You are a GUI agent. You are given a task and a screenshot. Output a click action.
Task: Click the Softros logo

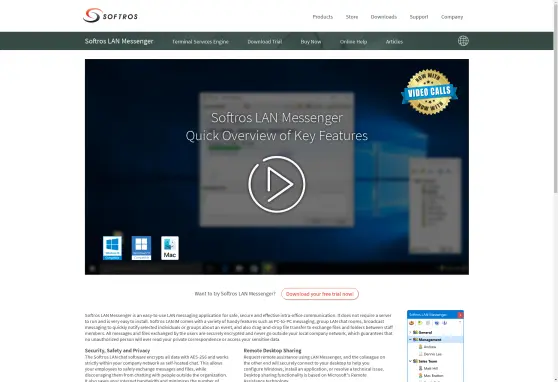[110, 16]
